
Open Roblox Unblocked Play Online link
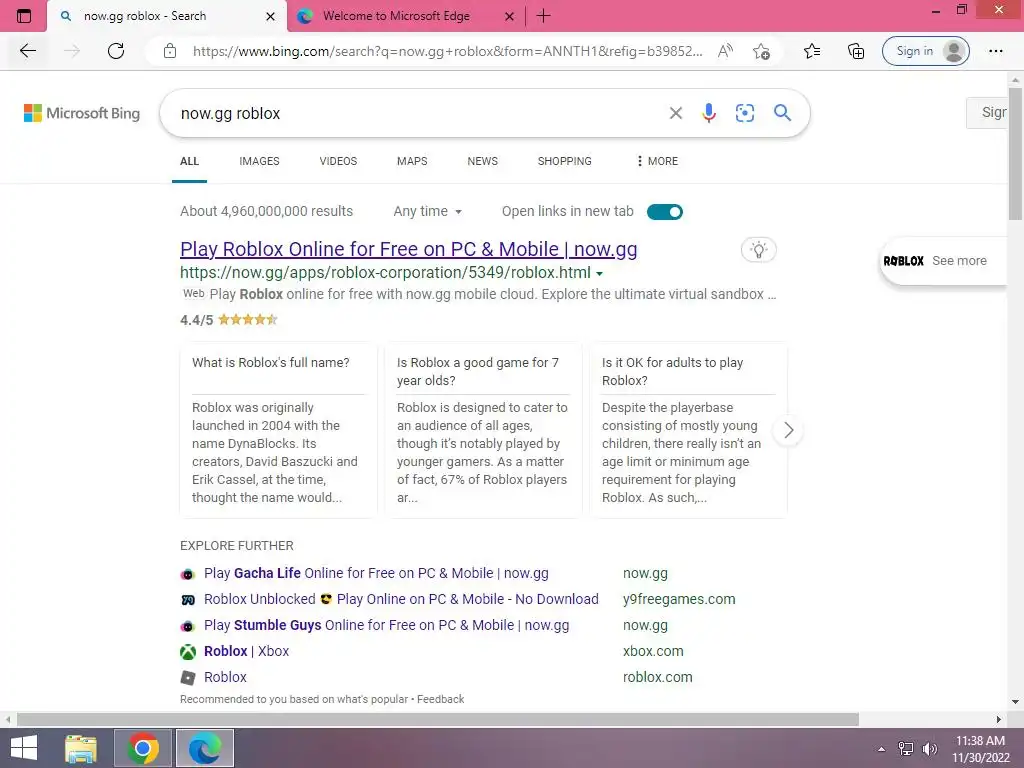click(401, 599)
